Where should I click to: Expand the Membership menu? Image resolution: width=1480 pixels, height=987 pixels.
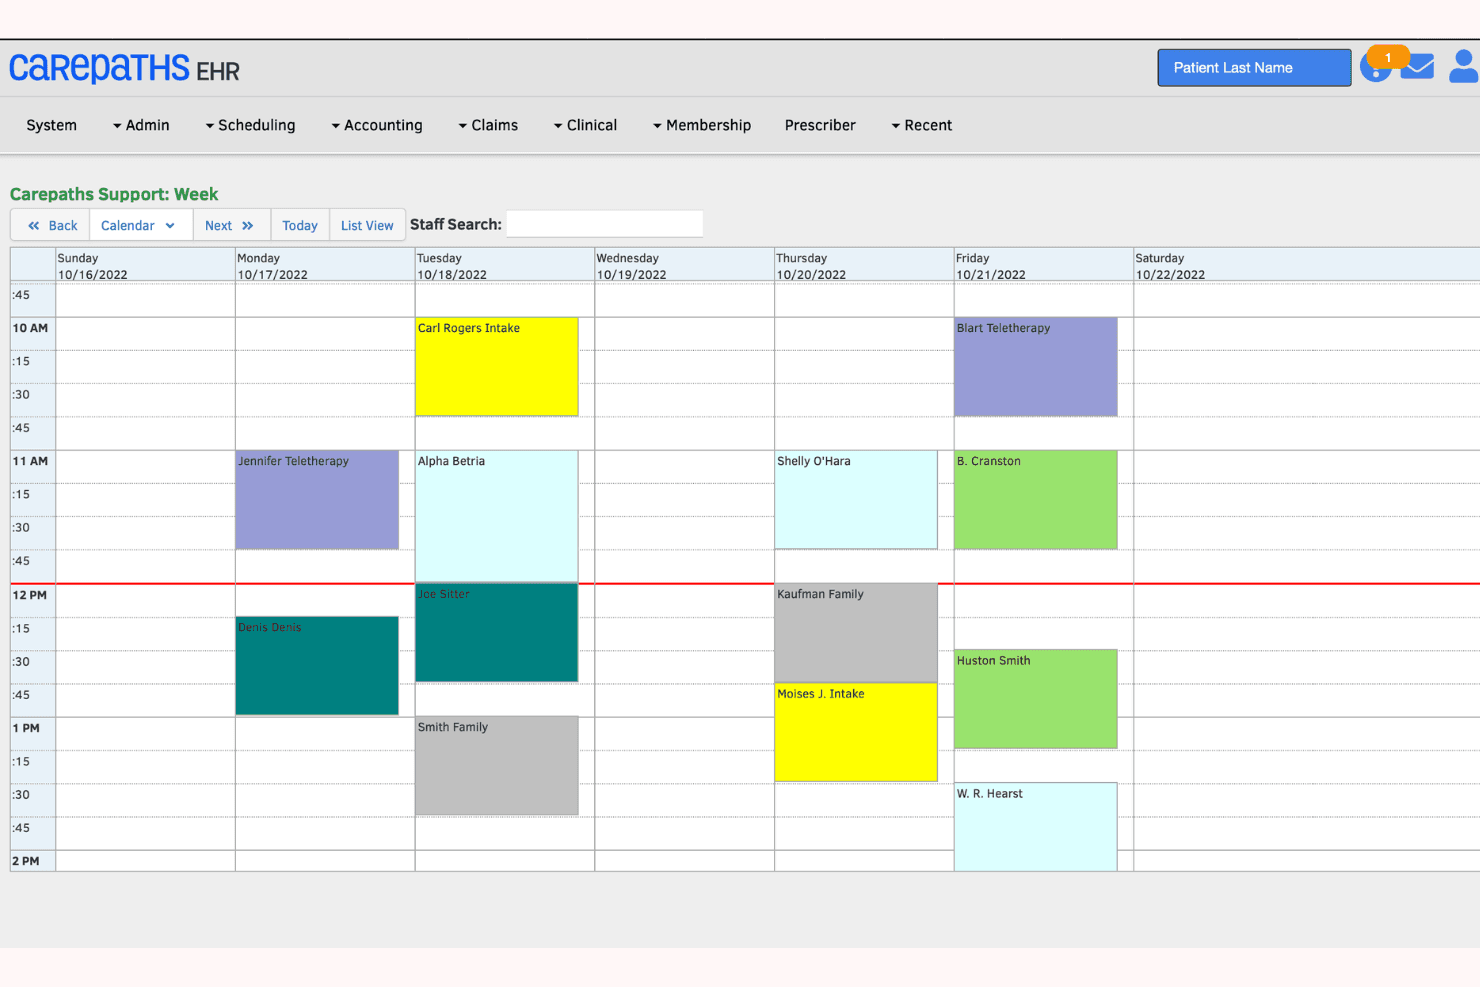(702, 125)
